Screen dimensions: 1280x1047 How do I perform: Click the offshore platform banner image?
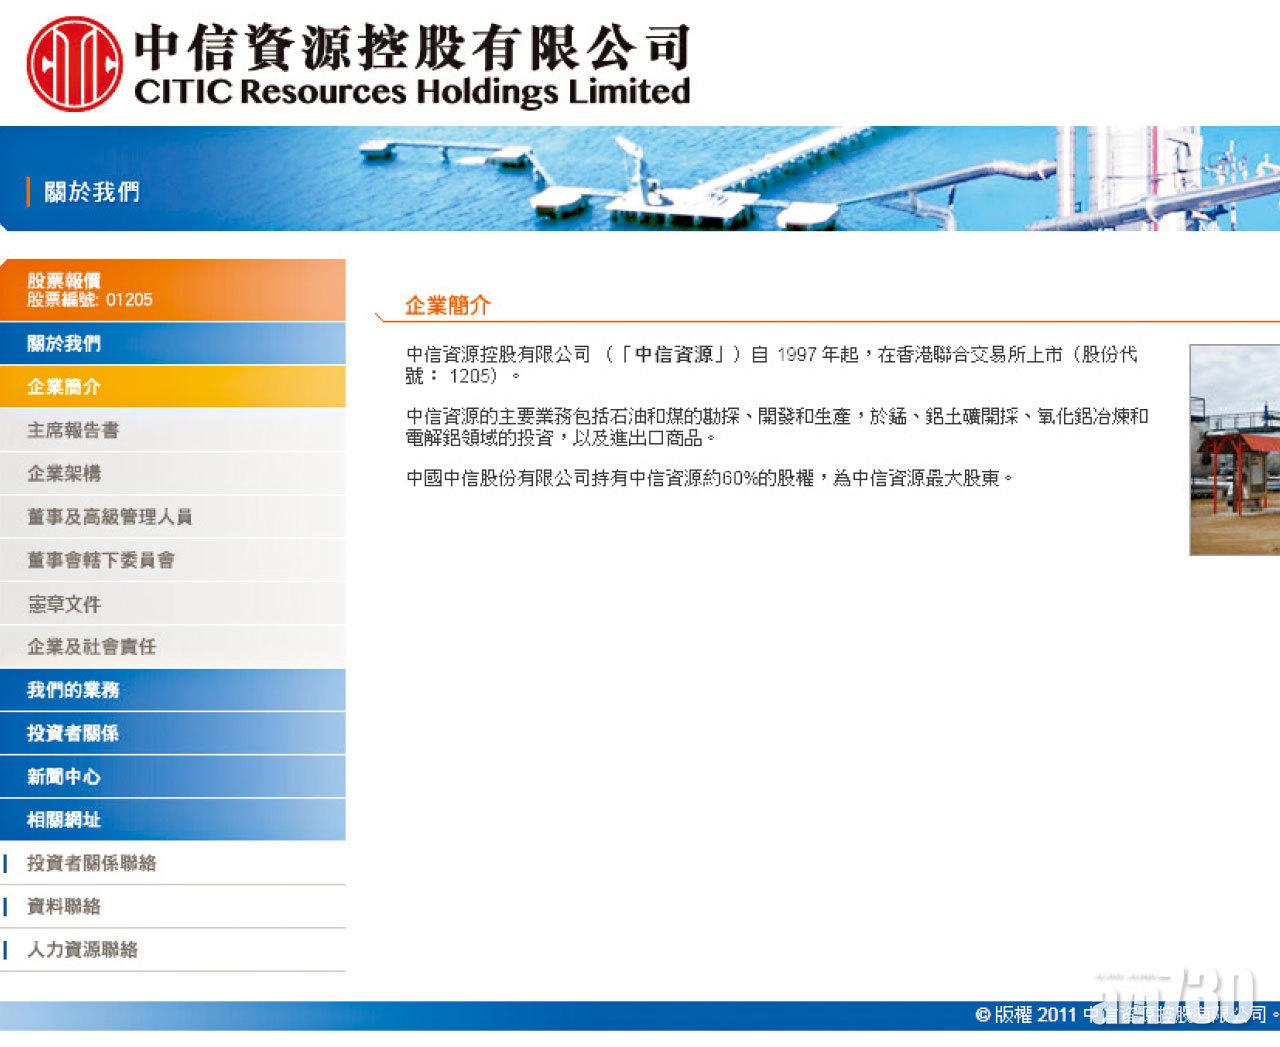[640, 178]
